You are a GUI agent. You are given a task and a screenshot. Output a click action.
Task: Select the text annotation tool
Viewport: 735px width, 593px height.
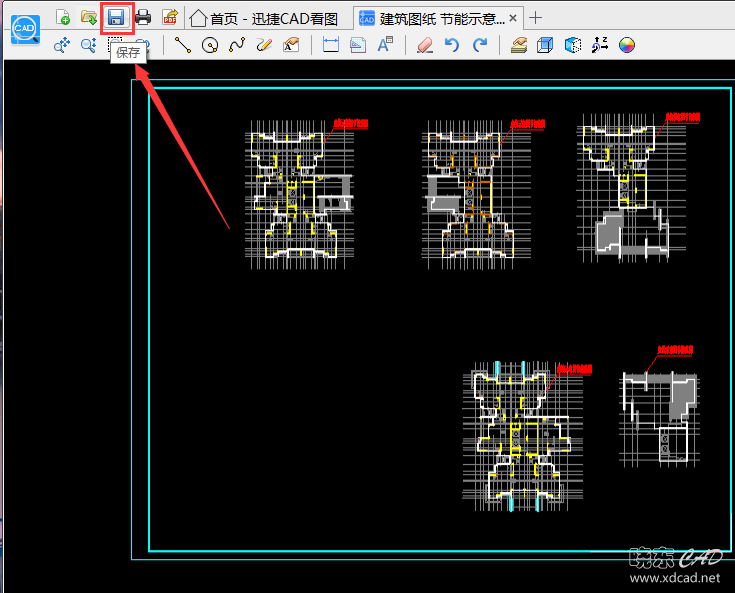(385, 45)
